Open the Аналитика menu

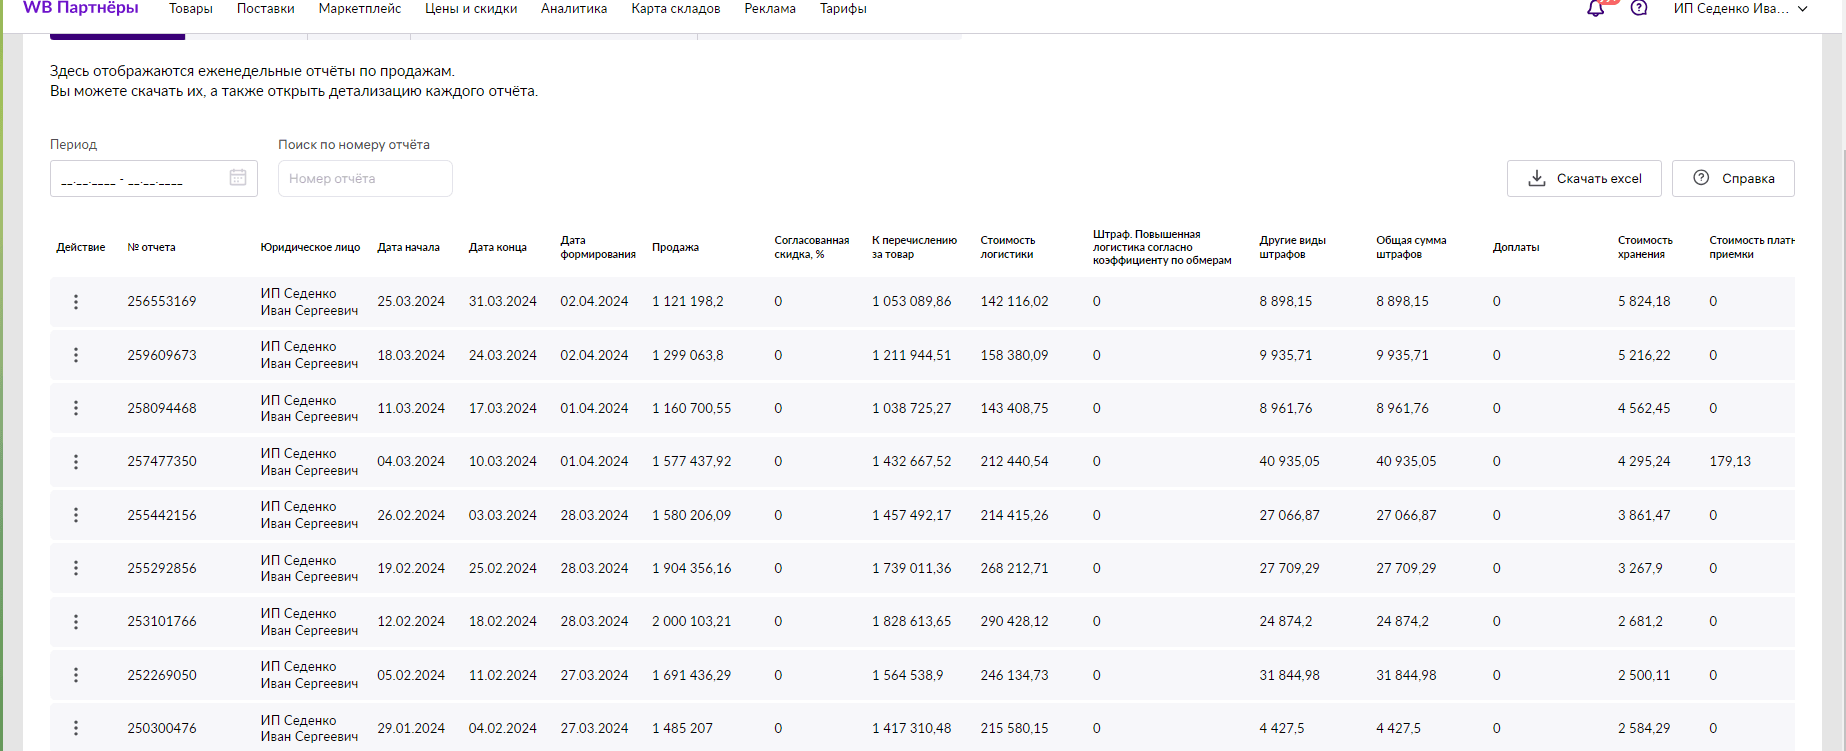click(574, 9)
